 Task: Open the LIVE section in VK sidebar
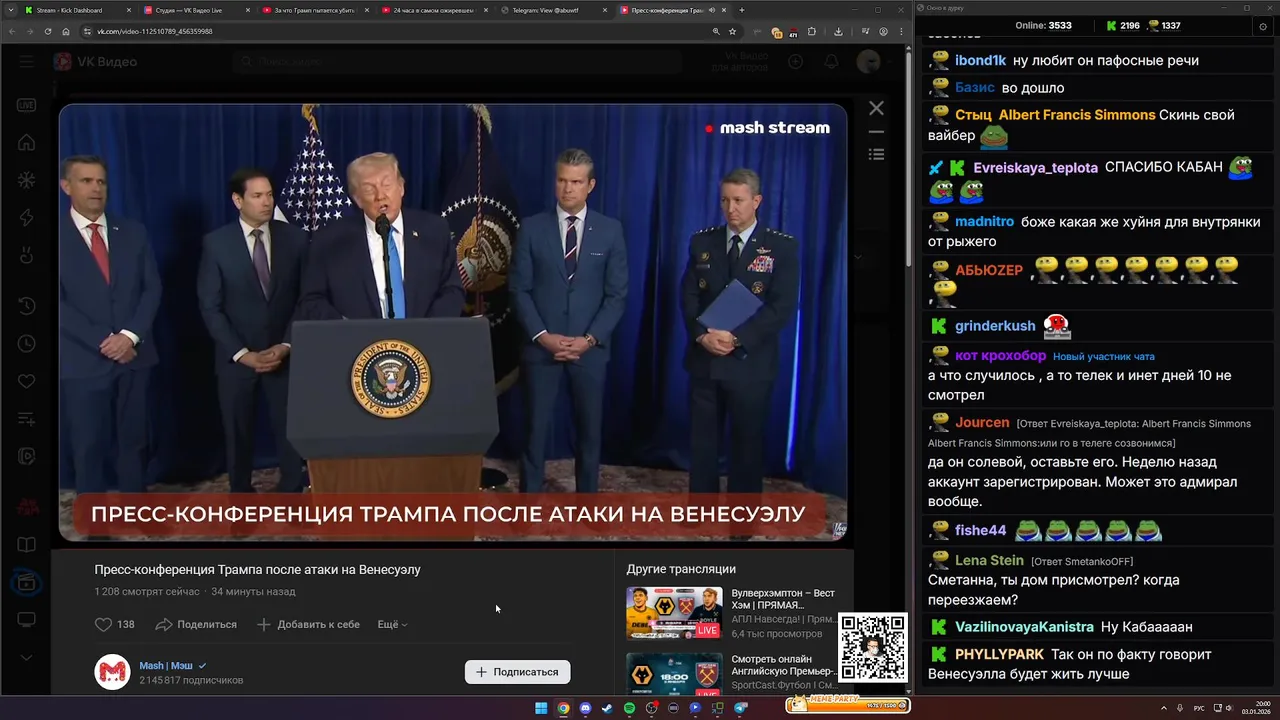point(27,105)
